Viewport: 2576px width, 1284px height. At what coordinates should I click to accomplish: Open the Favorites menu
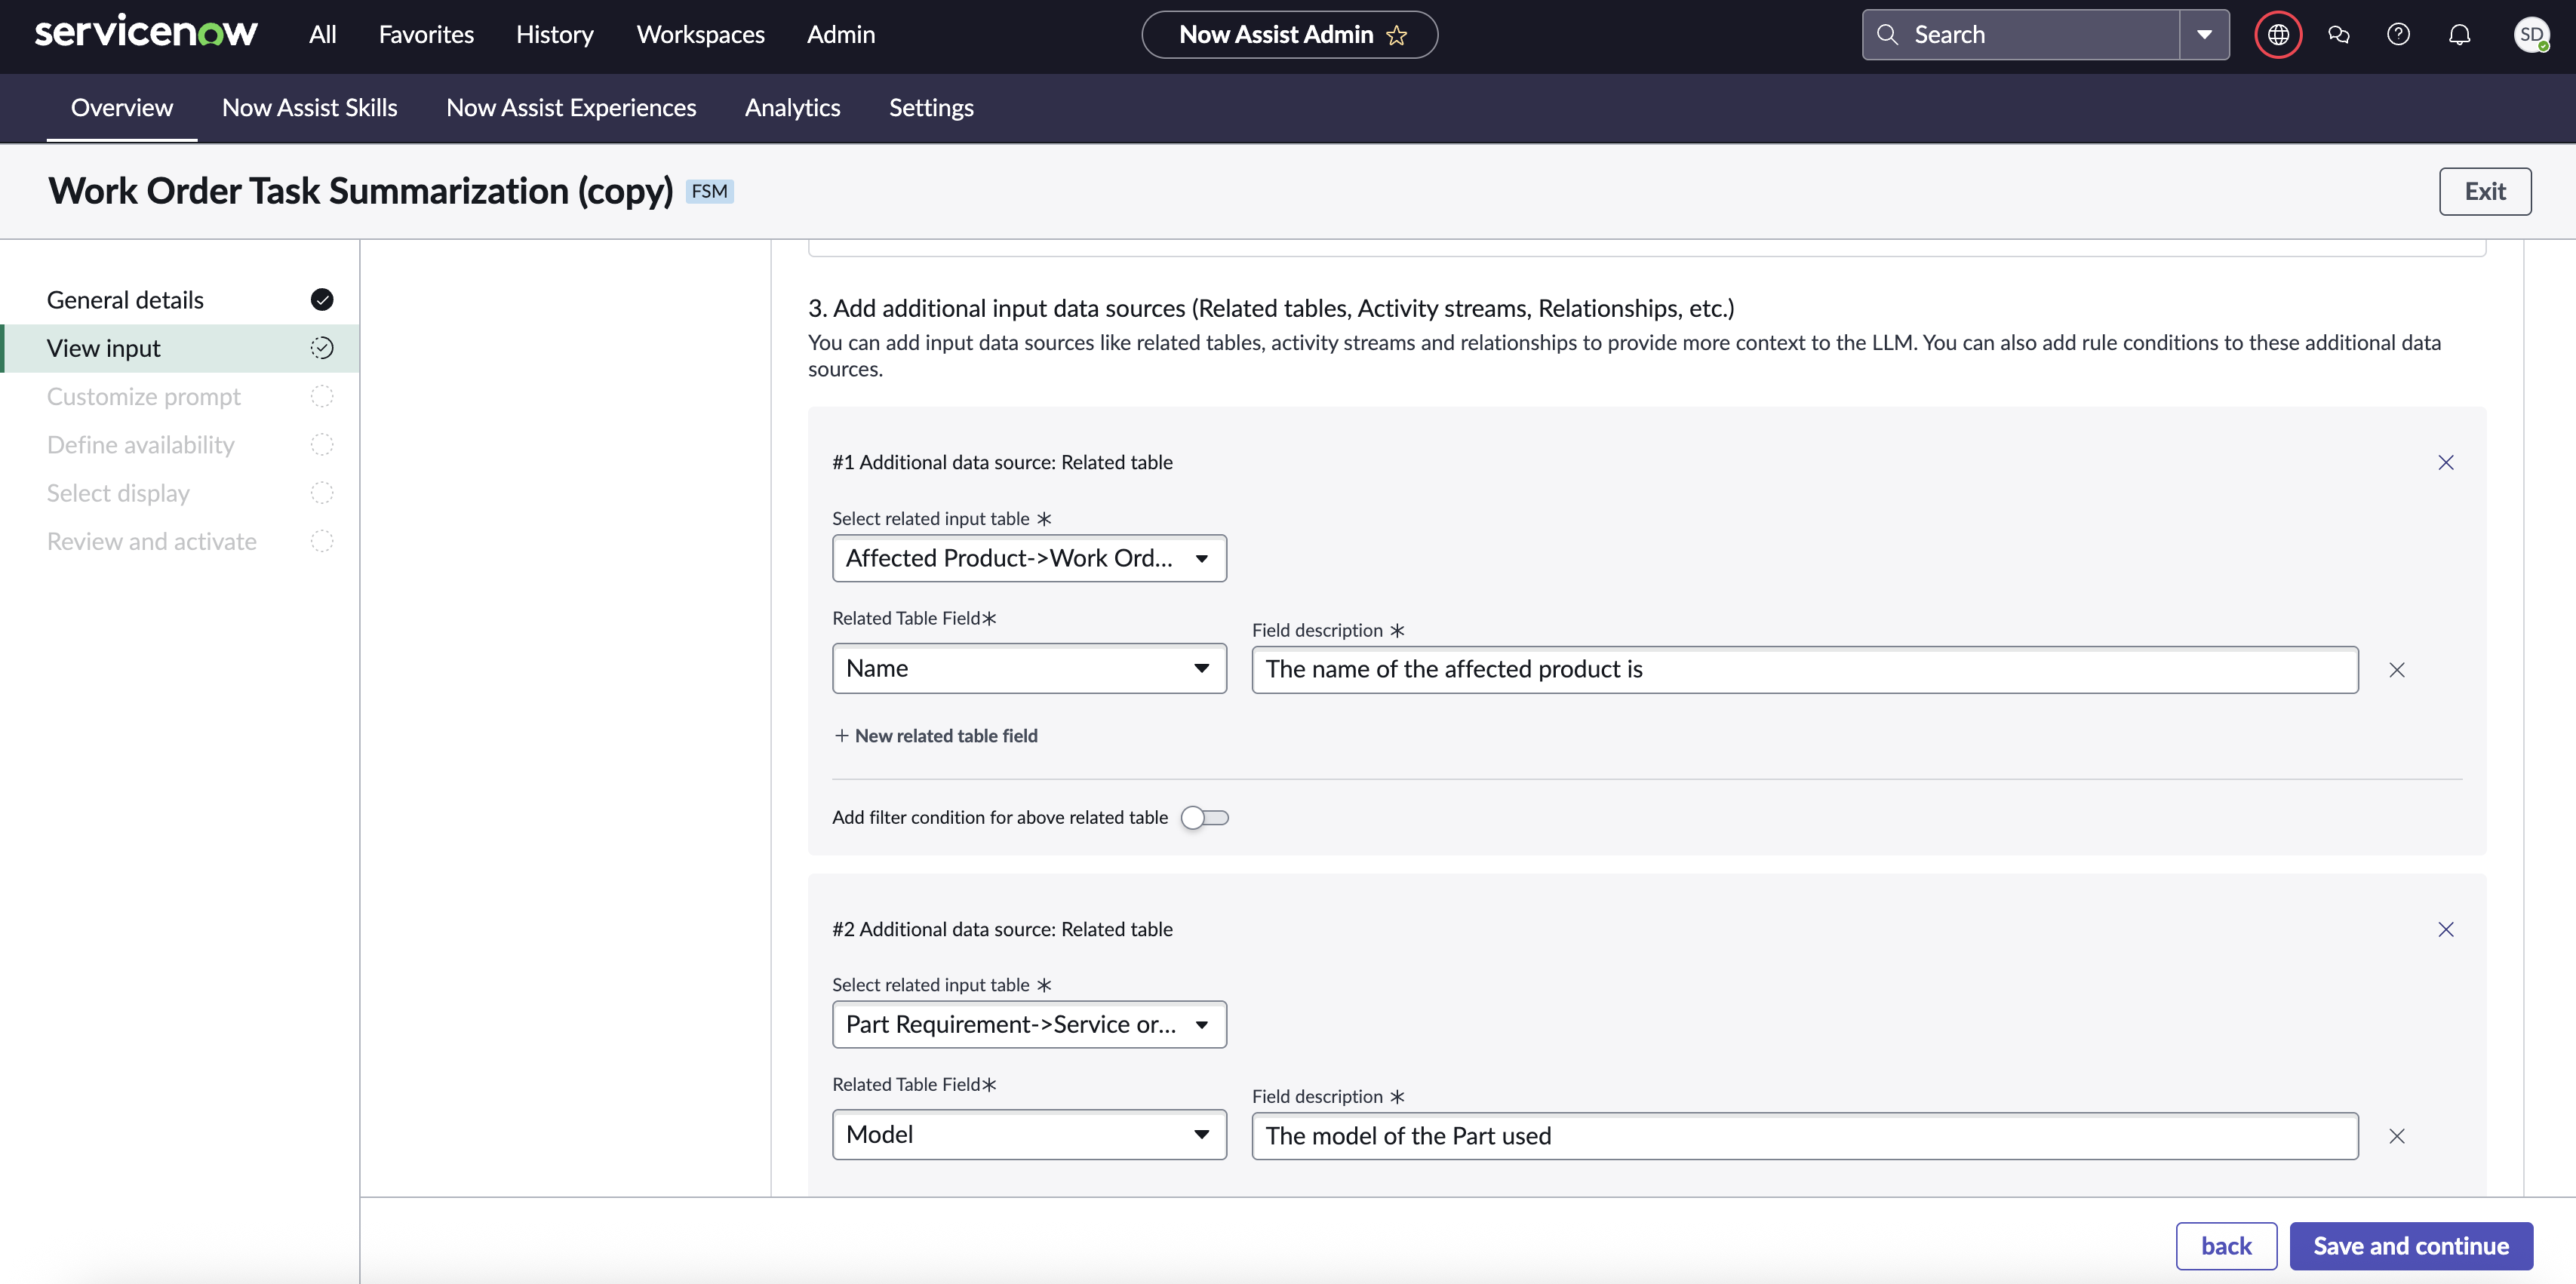(x=426, y=35)
